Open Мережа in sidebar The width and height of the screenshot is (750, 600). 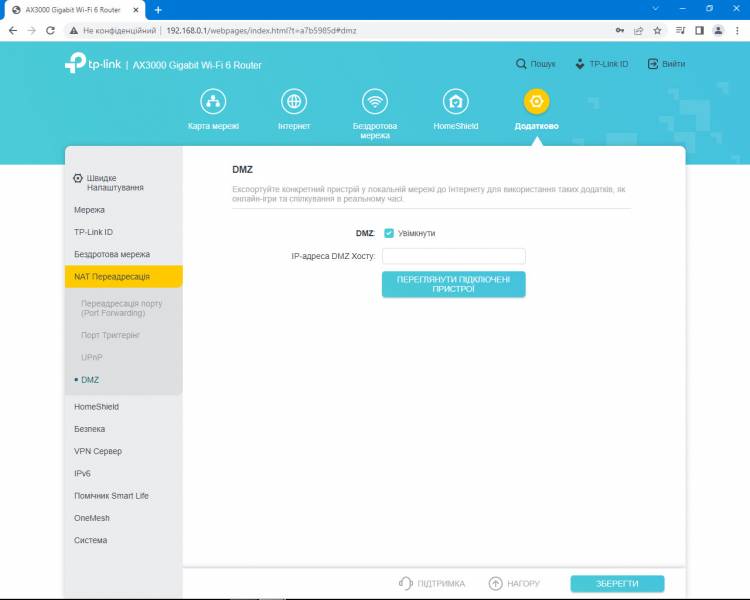(89, 210)
